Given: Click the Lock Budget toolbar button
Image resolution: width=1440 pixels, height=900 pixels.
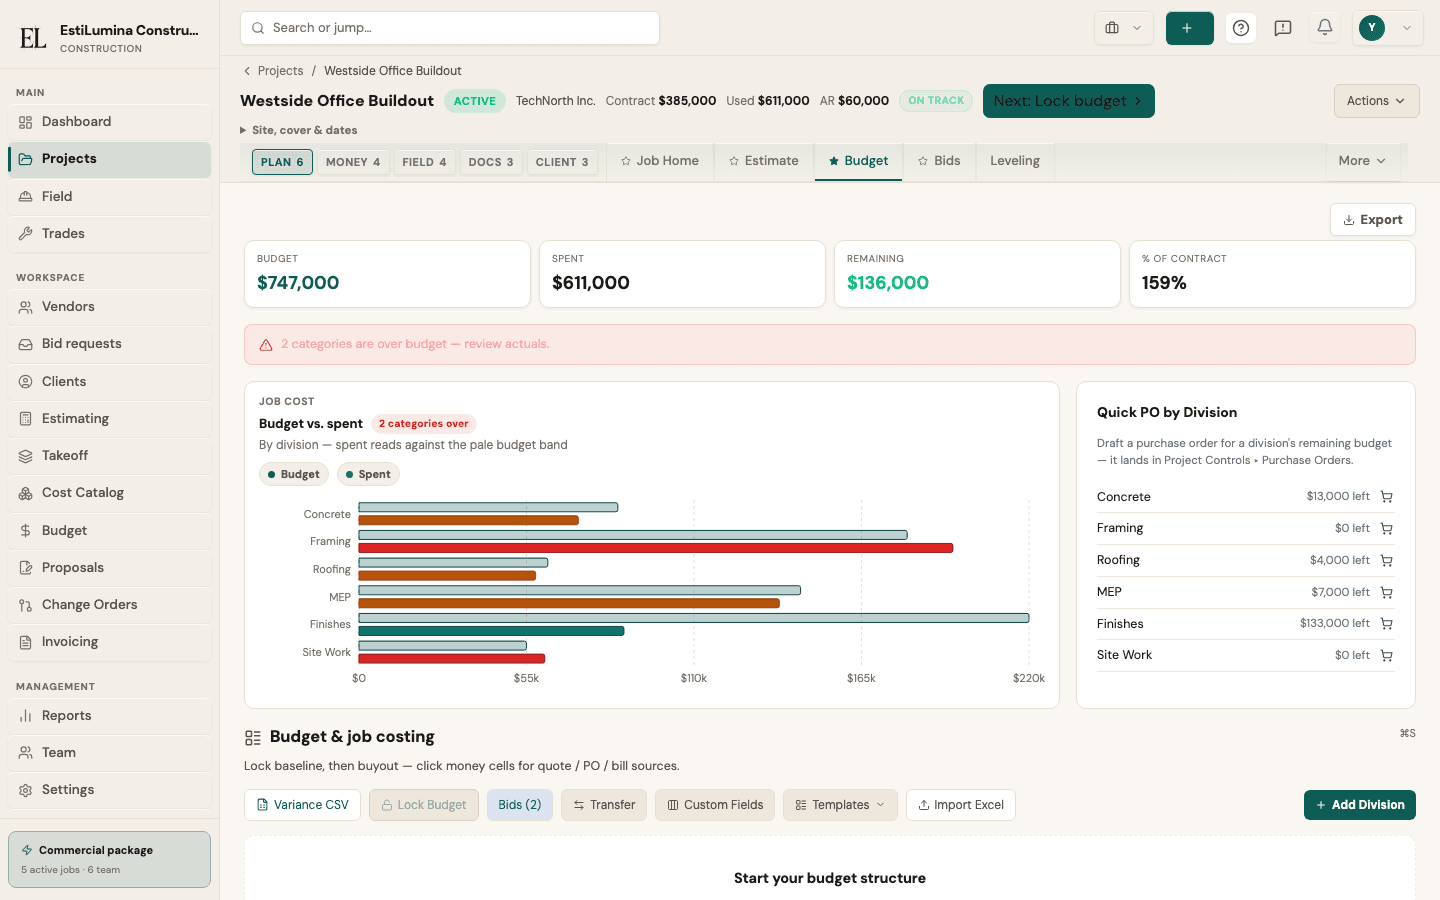Looking at the screenshot, I should click(x=424, y=805).
